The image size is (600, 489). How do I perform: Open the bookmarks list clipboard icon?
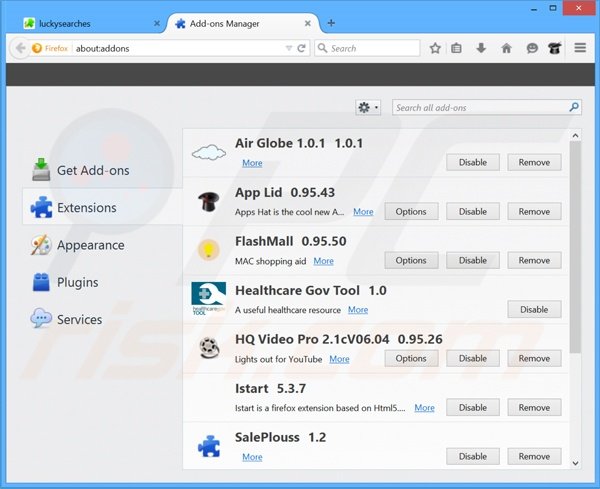[x=456, y=48]
